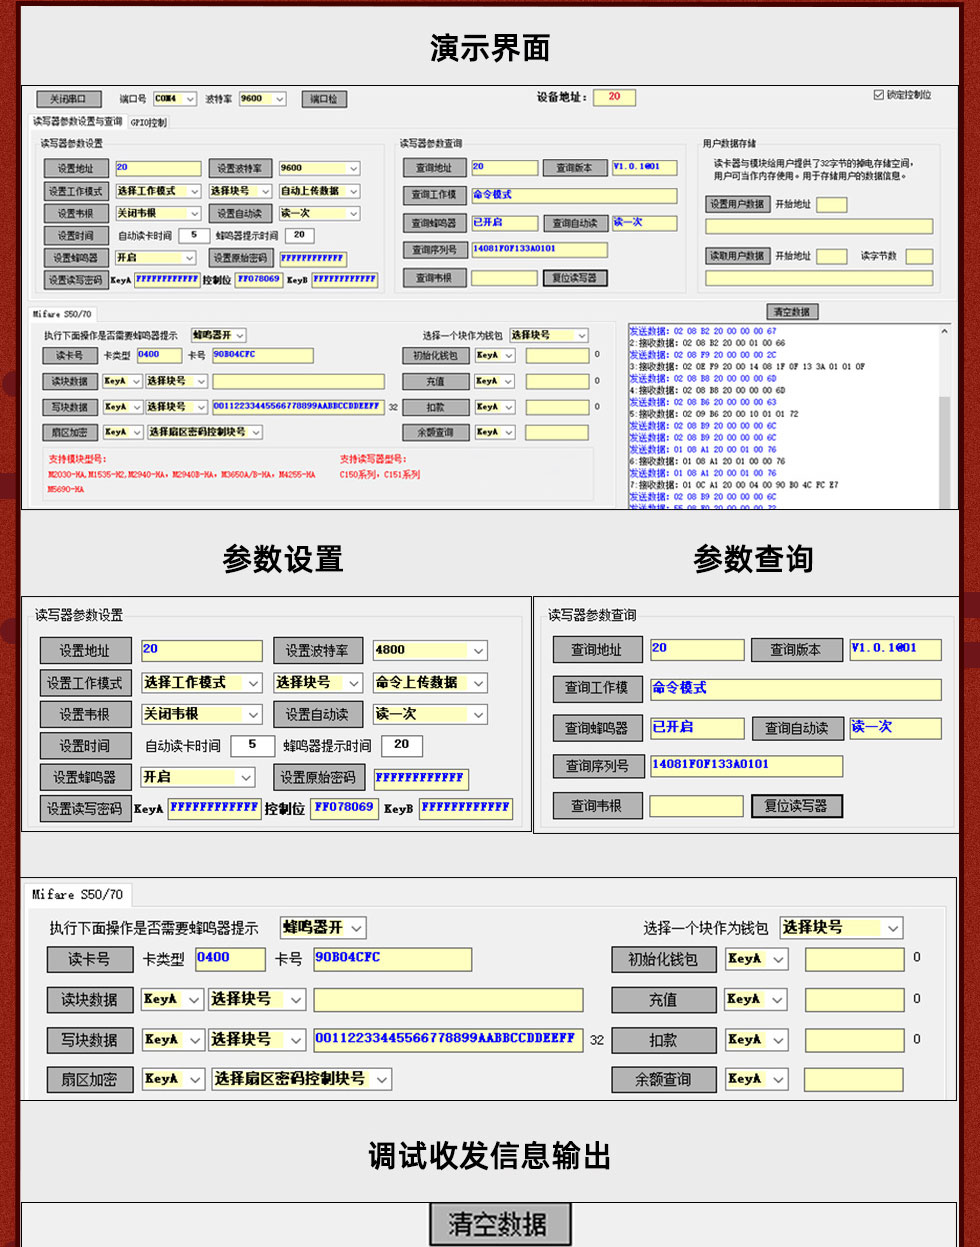Open 选择扇区密码控制块号 dropdown in the enlarged panel
Viewport: 980px width, 1247px height.
[x=301, y=1079]
